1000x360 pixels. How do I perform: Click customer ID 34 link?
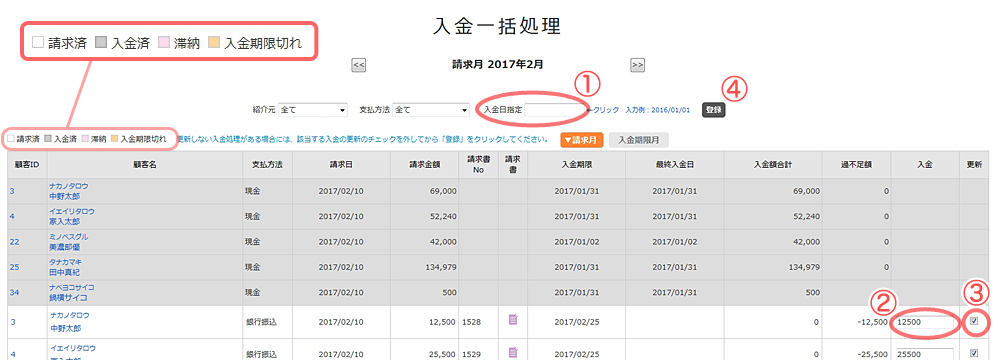click(13, 292)
